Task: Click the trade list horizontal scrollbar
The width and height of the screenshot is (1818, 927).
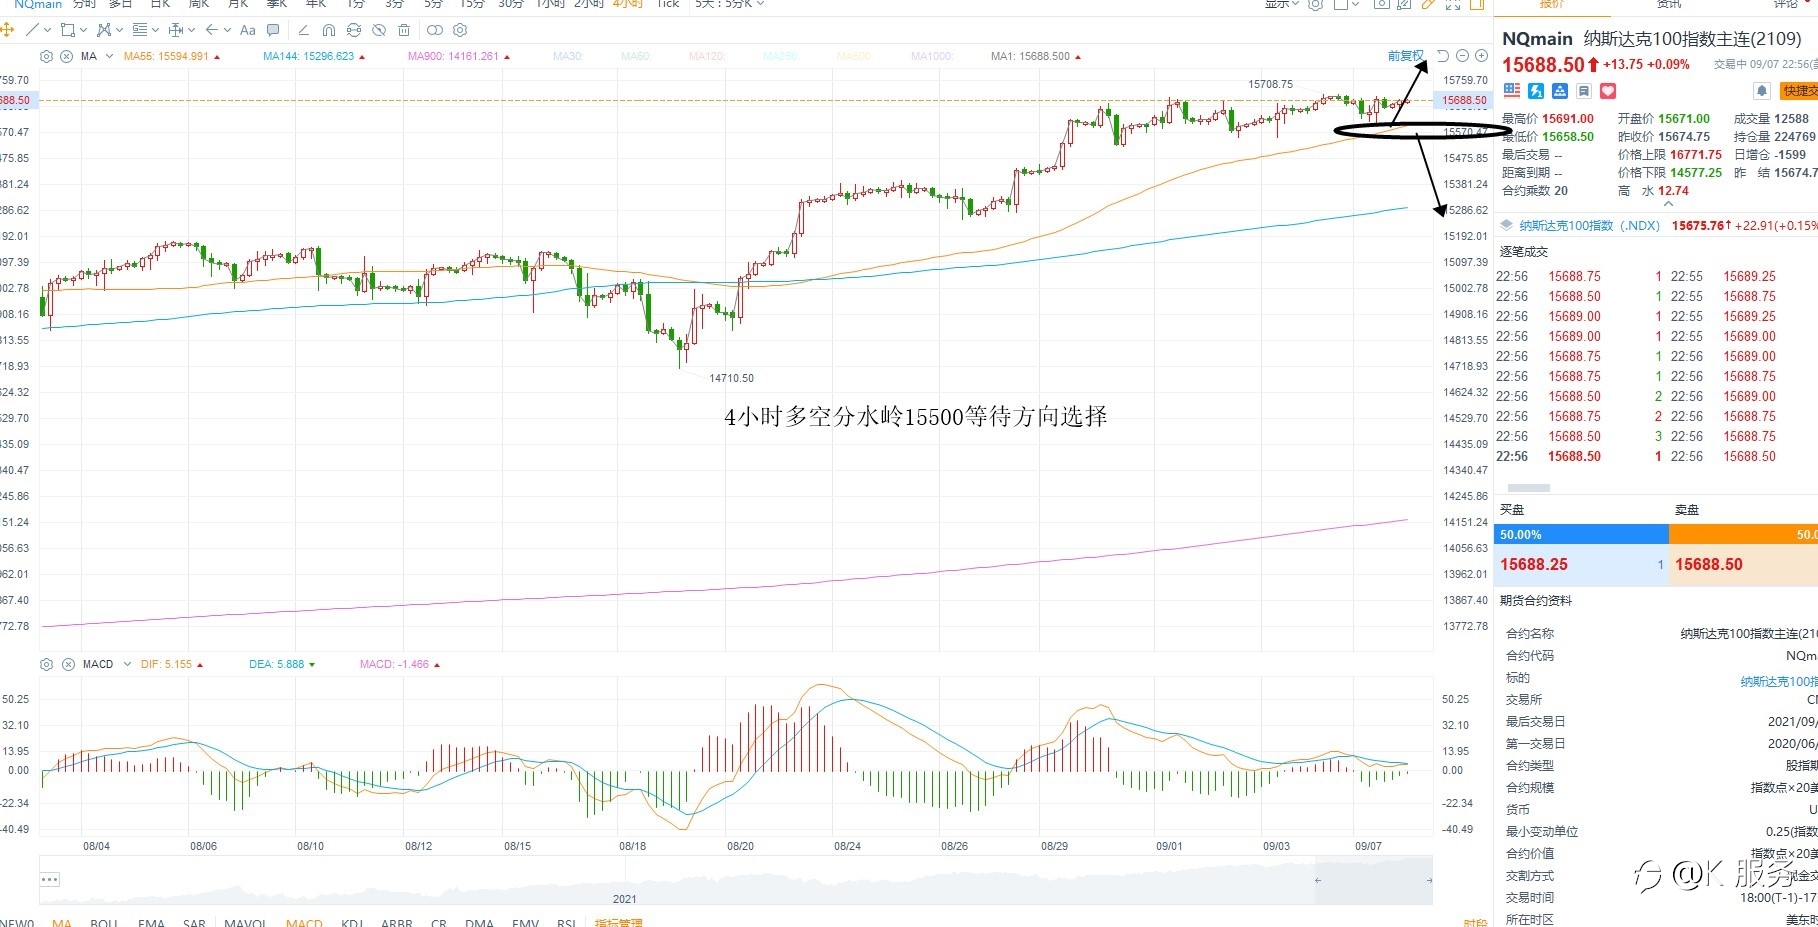Action: (x=1528, y=488)
